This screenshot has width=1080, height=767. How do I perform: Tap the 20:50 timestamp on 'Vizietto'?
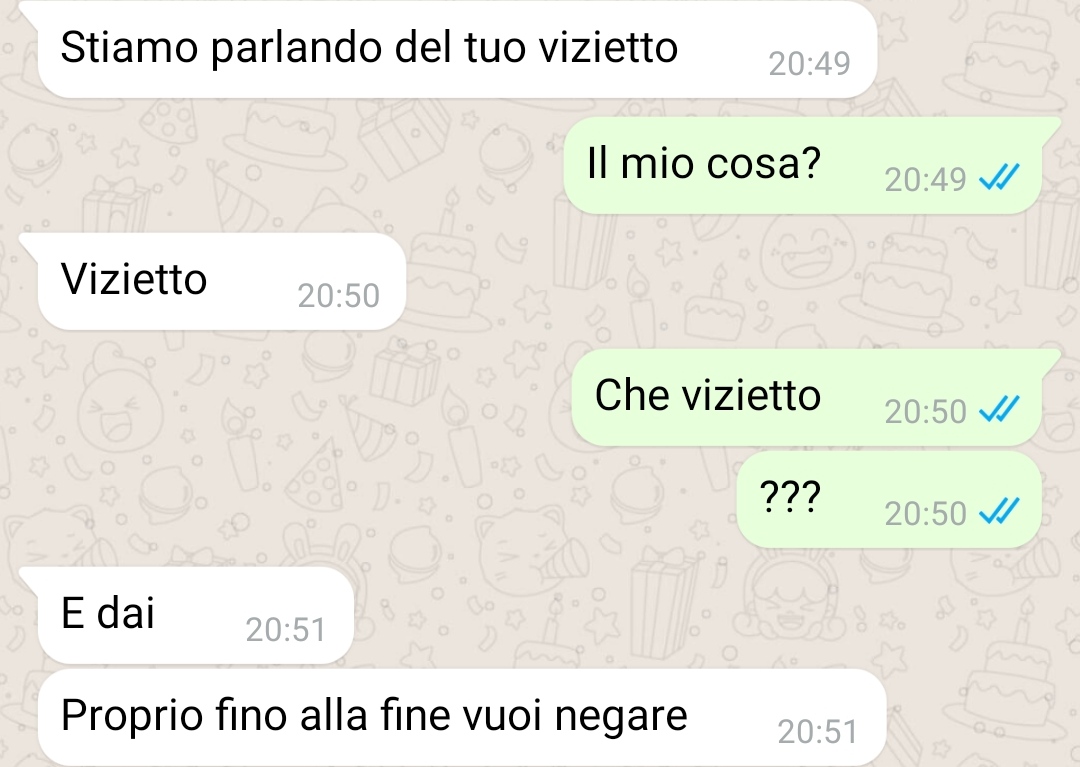point(338,296)
